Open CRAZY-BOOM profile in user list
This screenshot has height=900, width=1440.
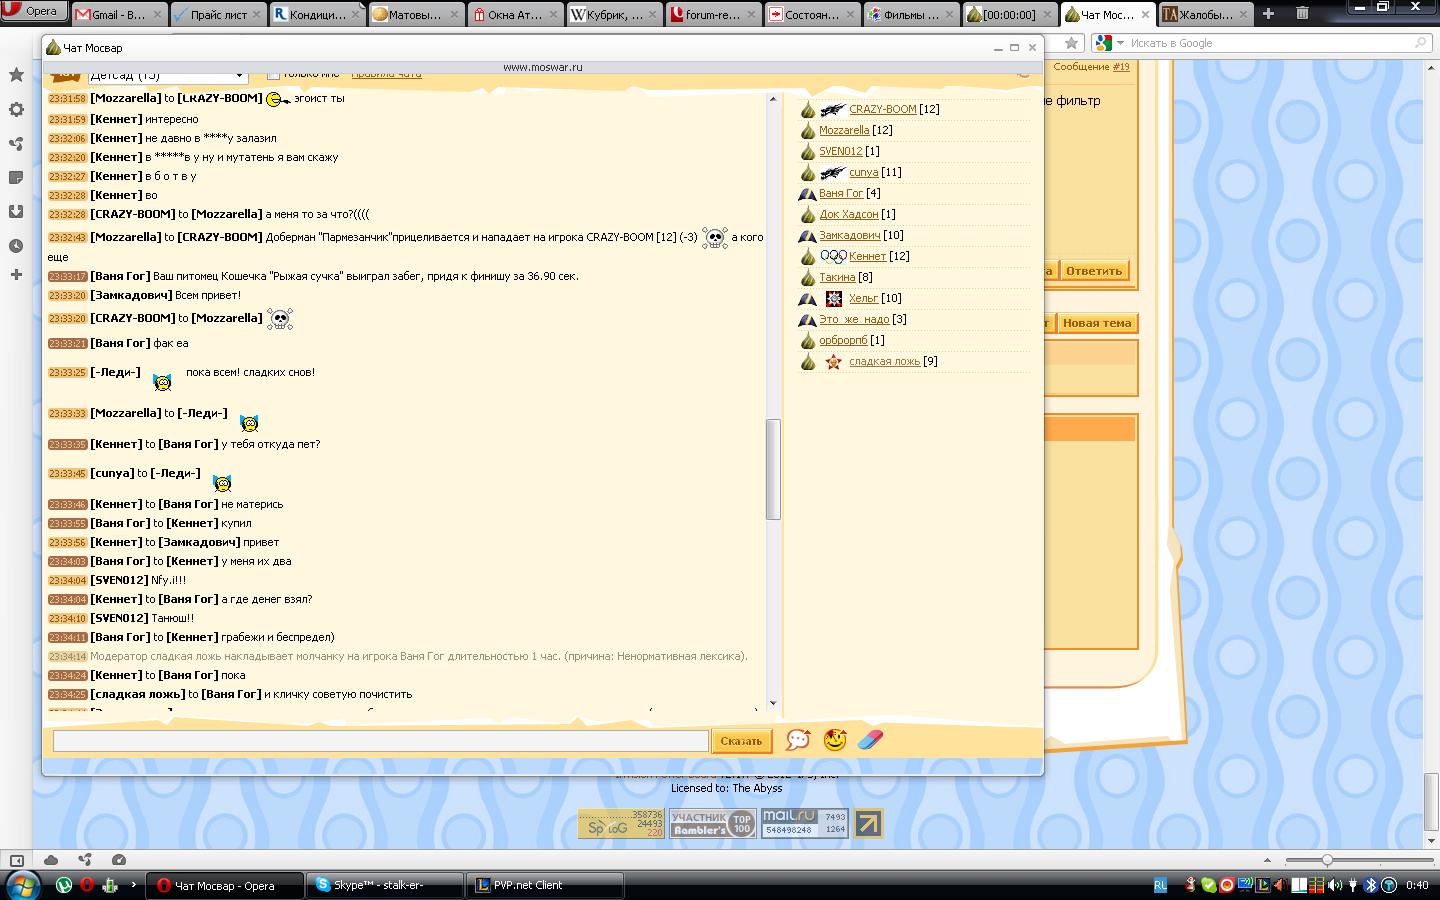(x=882, y=109)
